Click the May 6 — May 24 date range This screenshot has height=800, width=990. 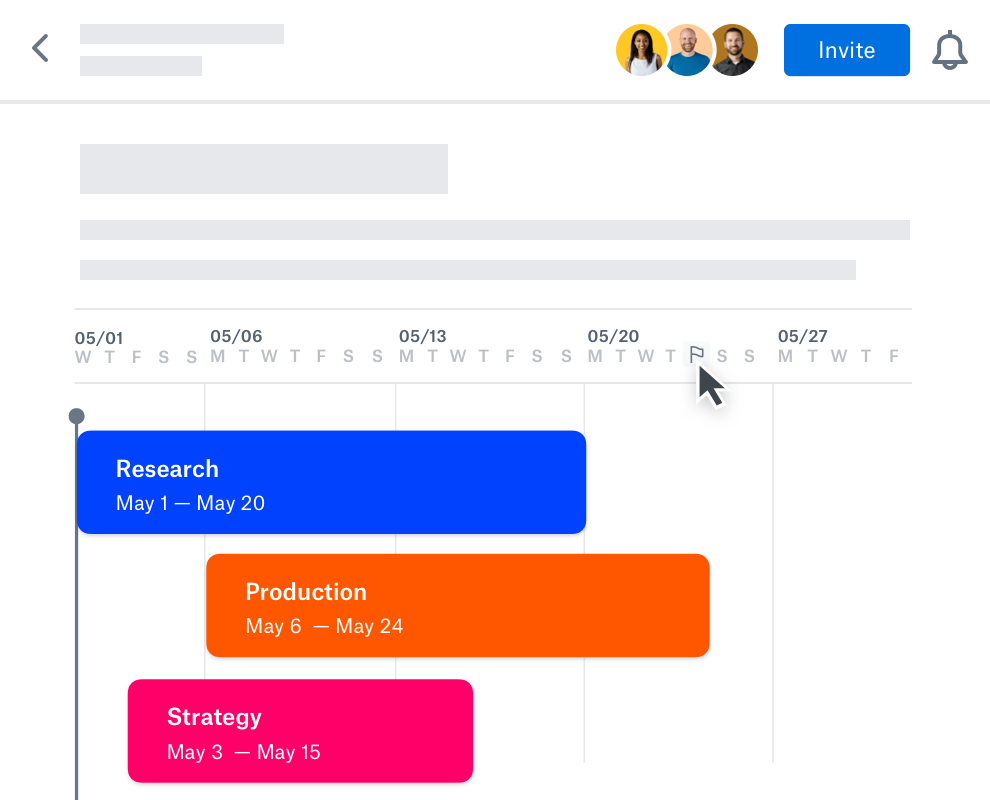pos(324,626)
